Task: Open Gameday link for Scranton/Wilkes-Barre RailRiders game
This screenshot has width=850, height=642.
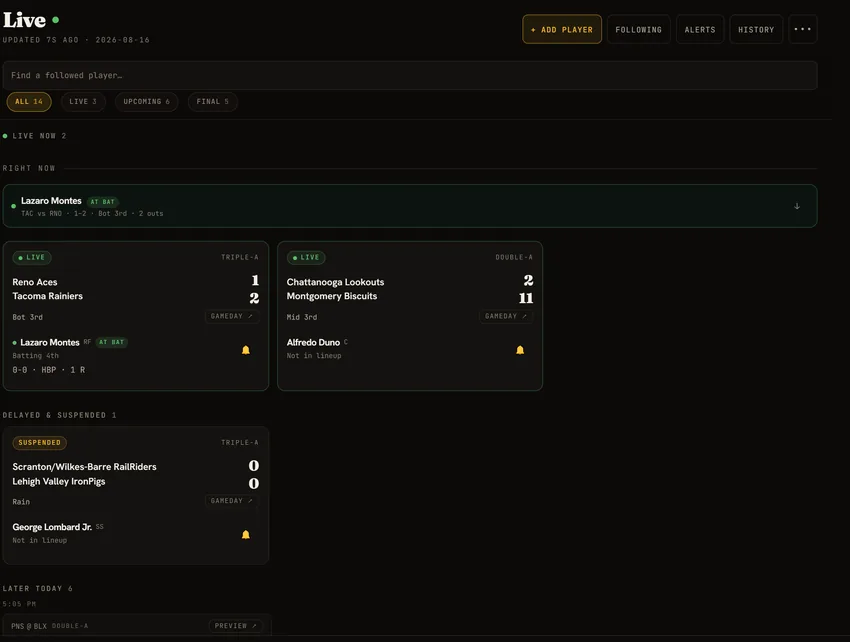Action: (231, 500)
